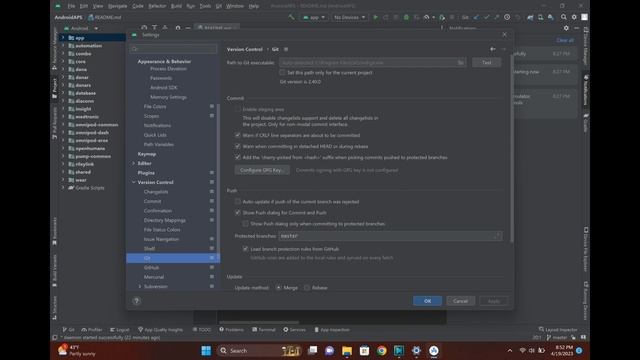The image size is (640, 360).
Task: Open the Tools menu
Action: [x=205, y=6]
